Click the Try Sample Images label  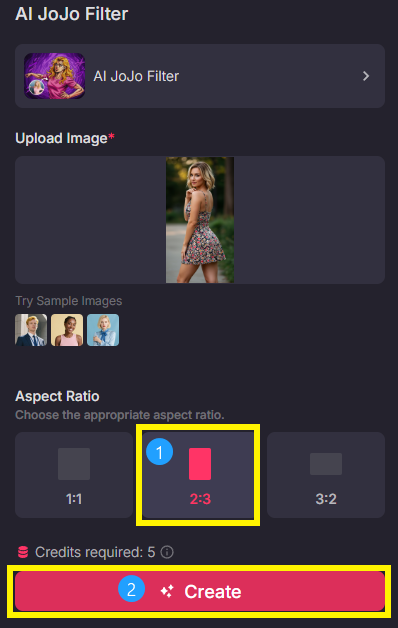click(x=68, y=301)
